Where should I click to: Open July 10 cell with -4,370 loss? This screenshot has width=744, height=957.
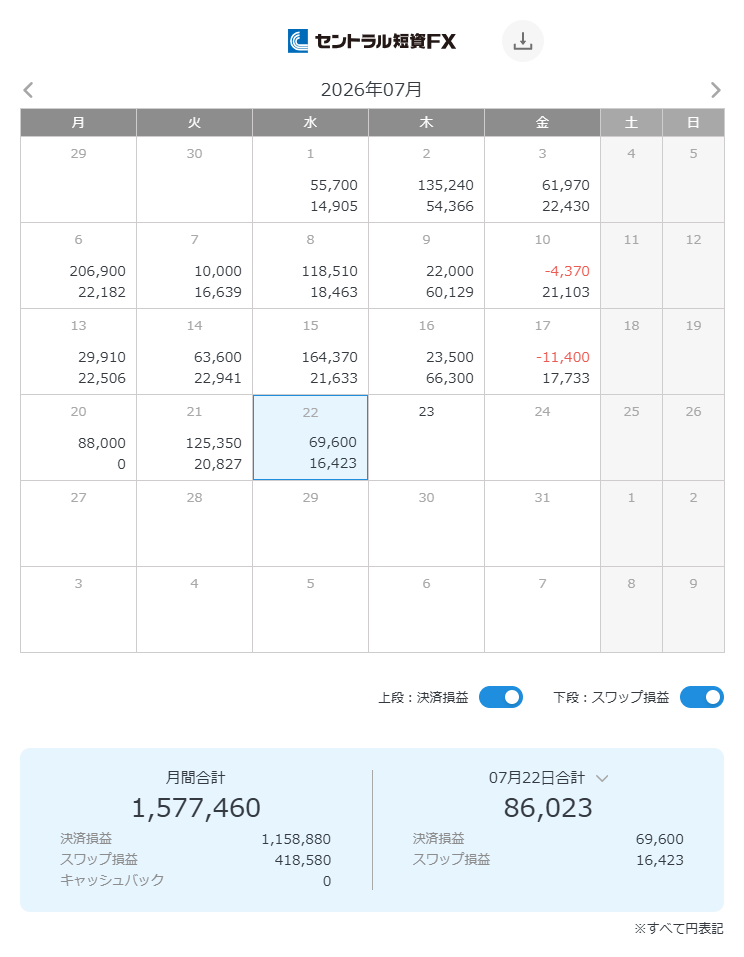pyautogui.click(x=543, y=265)
